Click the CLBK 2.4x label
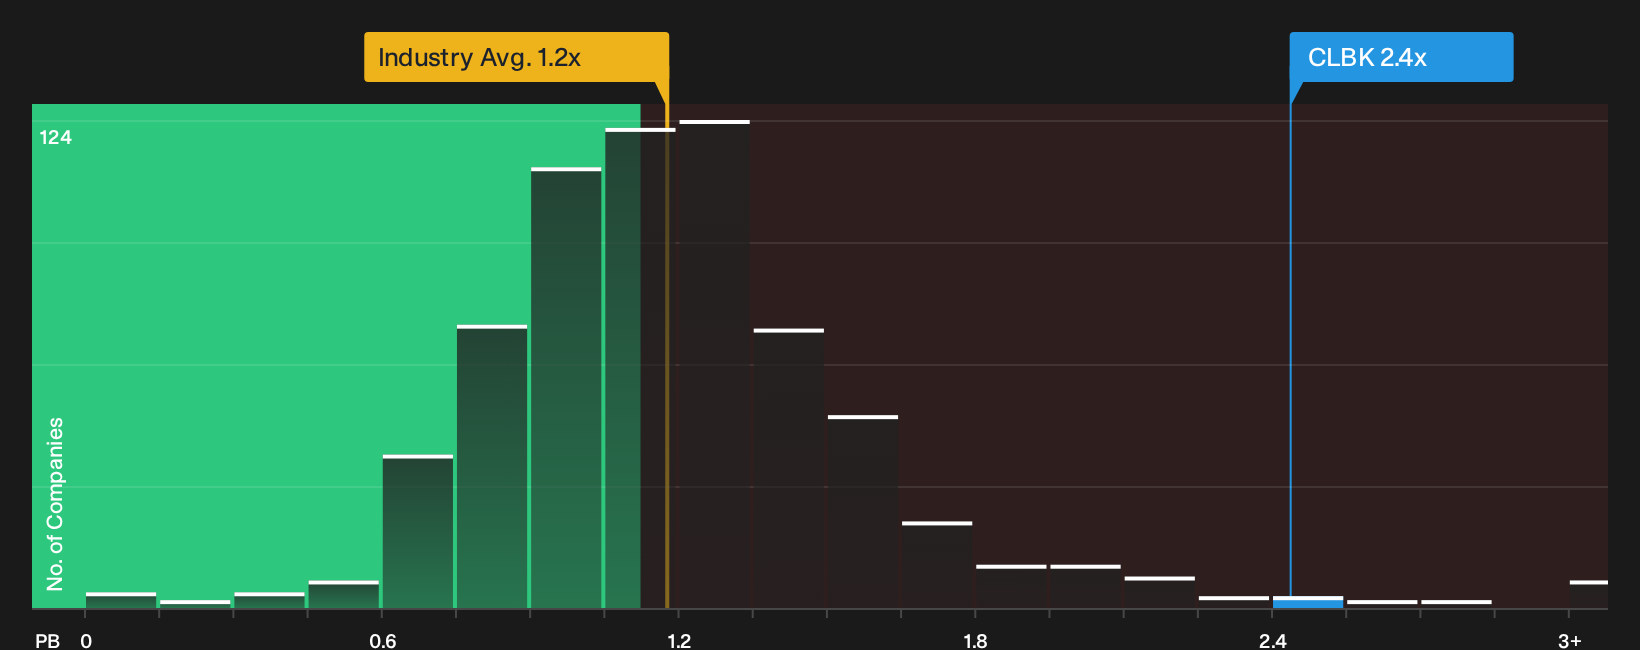Screen dimensions: 1640x650 [x=1401, y=57]
